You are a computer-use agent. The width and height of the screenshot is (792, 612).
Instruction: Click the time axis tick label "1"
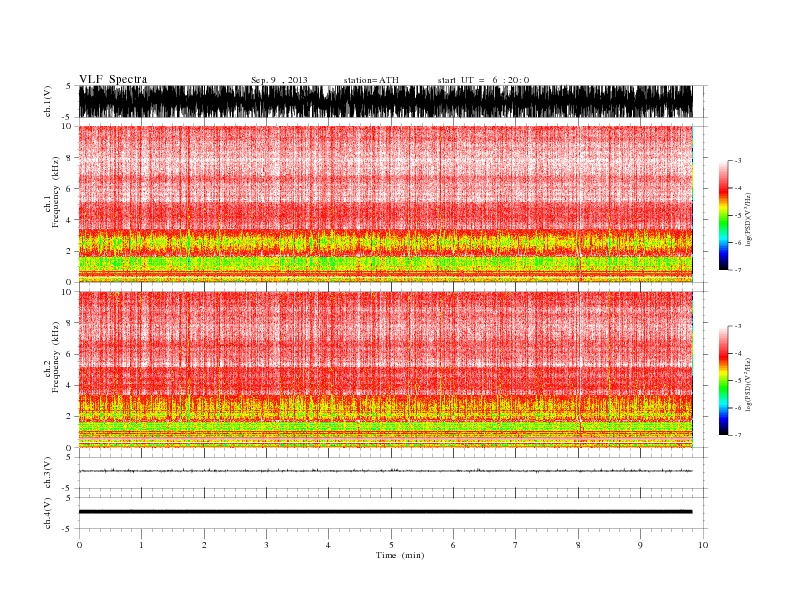coord(141,545)
